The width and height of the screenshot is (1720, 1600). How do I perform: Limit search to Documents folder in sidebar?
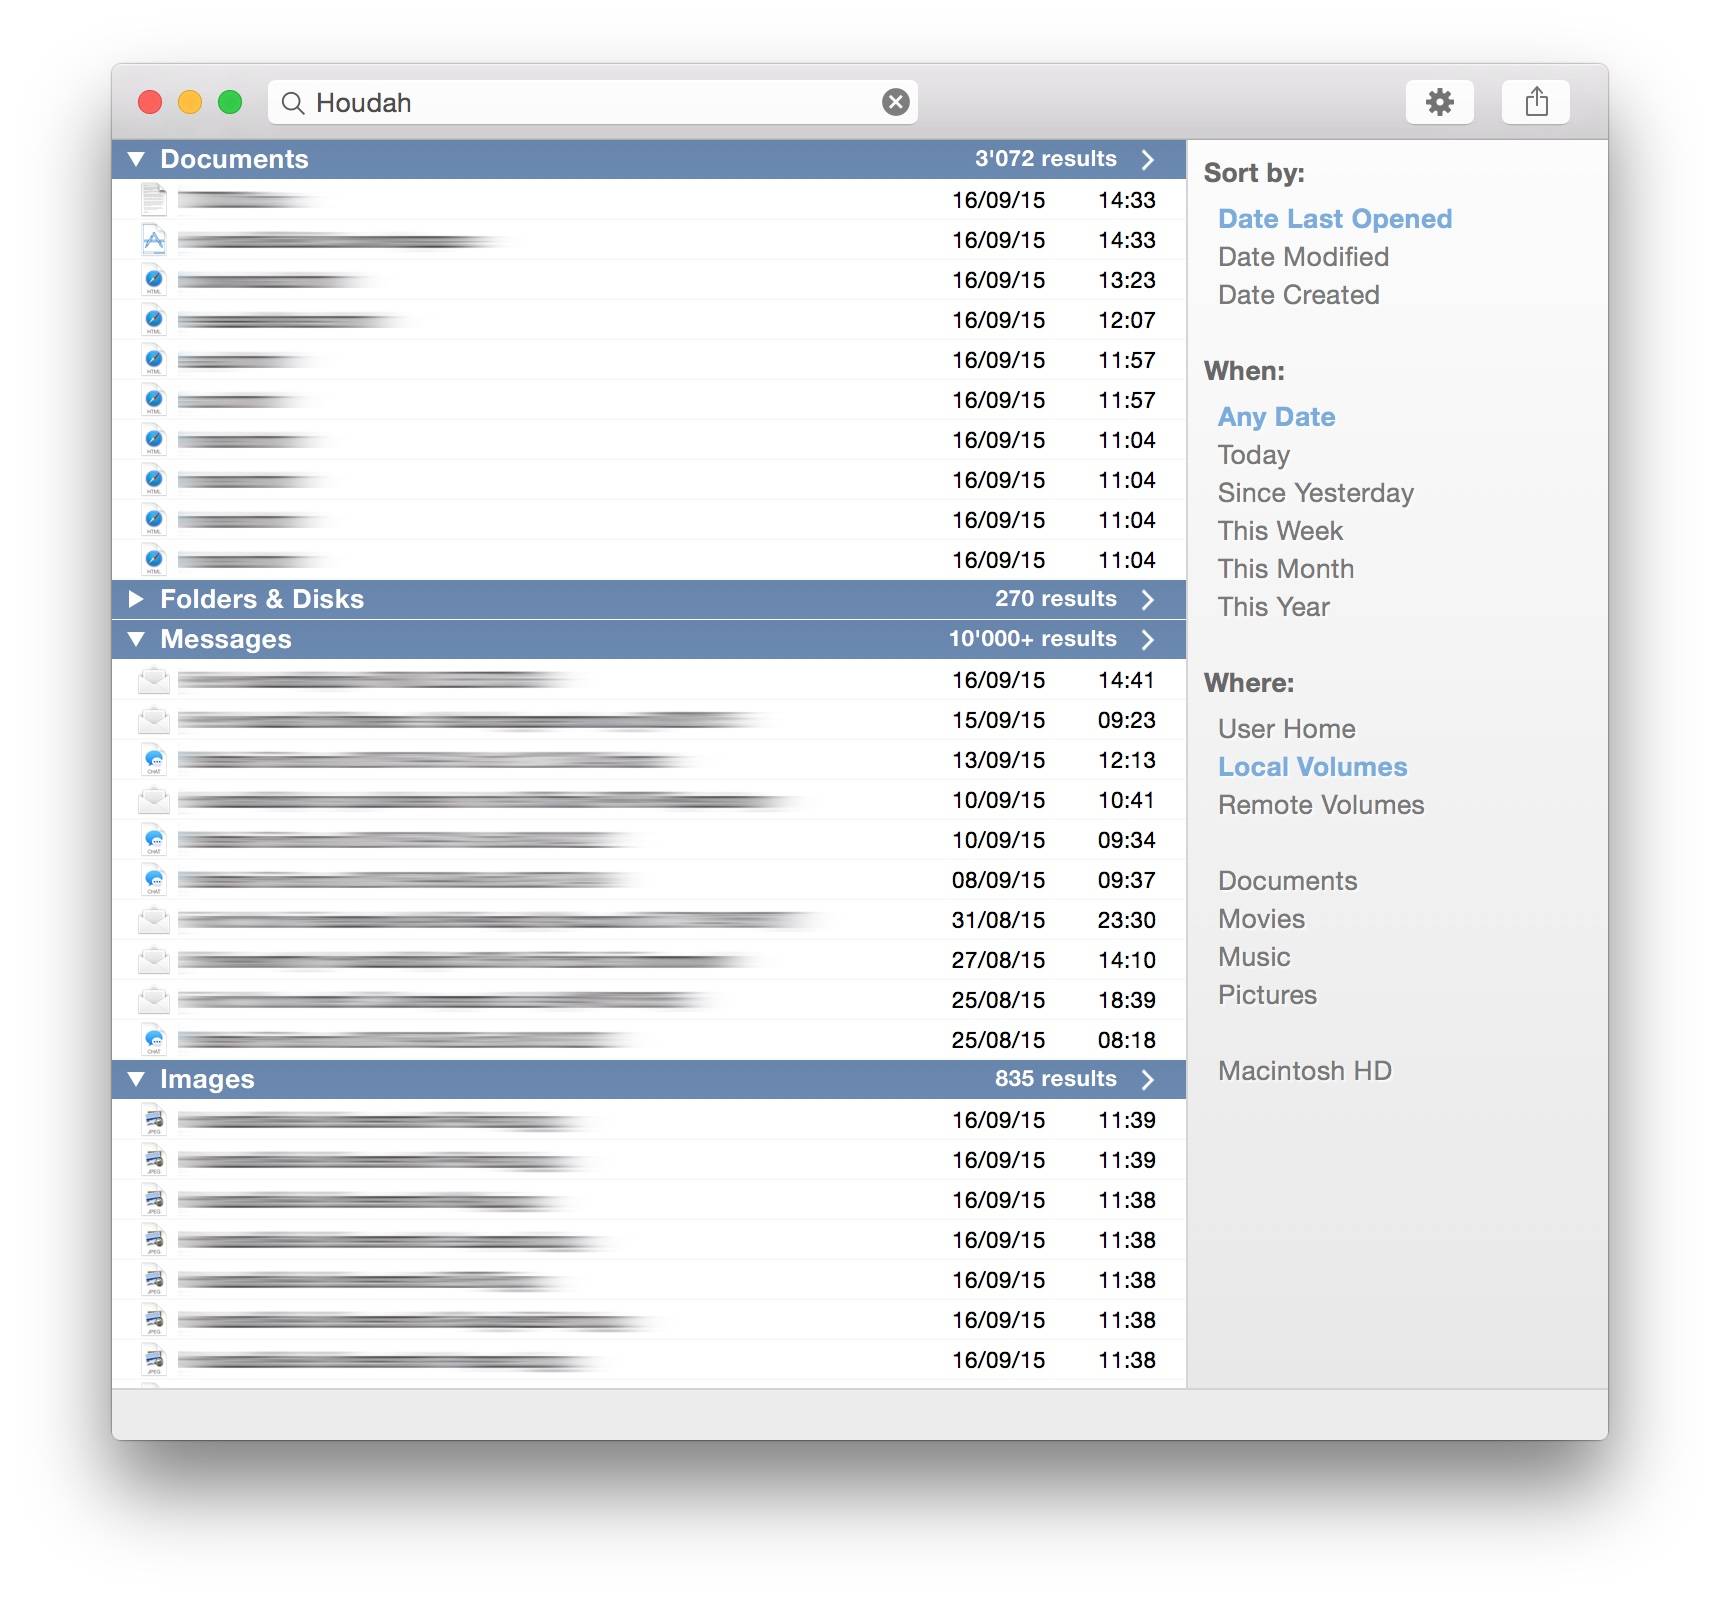[1287, 881]
